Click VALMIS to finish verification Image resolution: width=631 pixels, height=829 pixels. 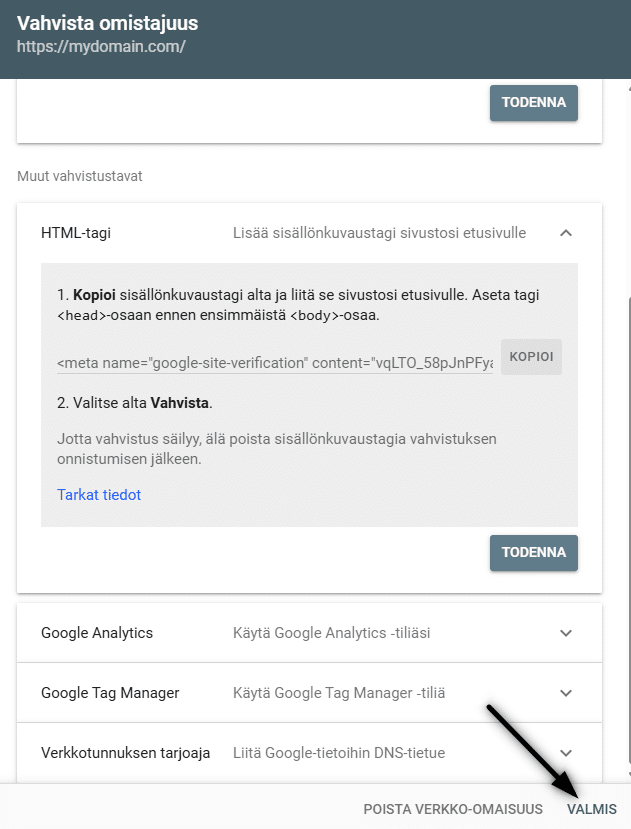click(x=591, y=809)
